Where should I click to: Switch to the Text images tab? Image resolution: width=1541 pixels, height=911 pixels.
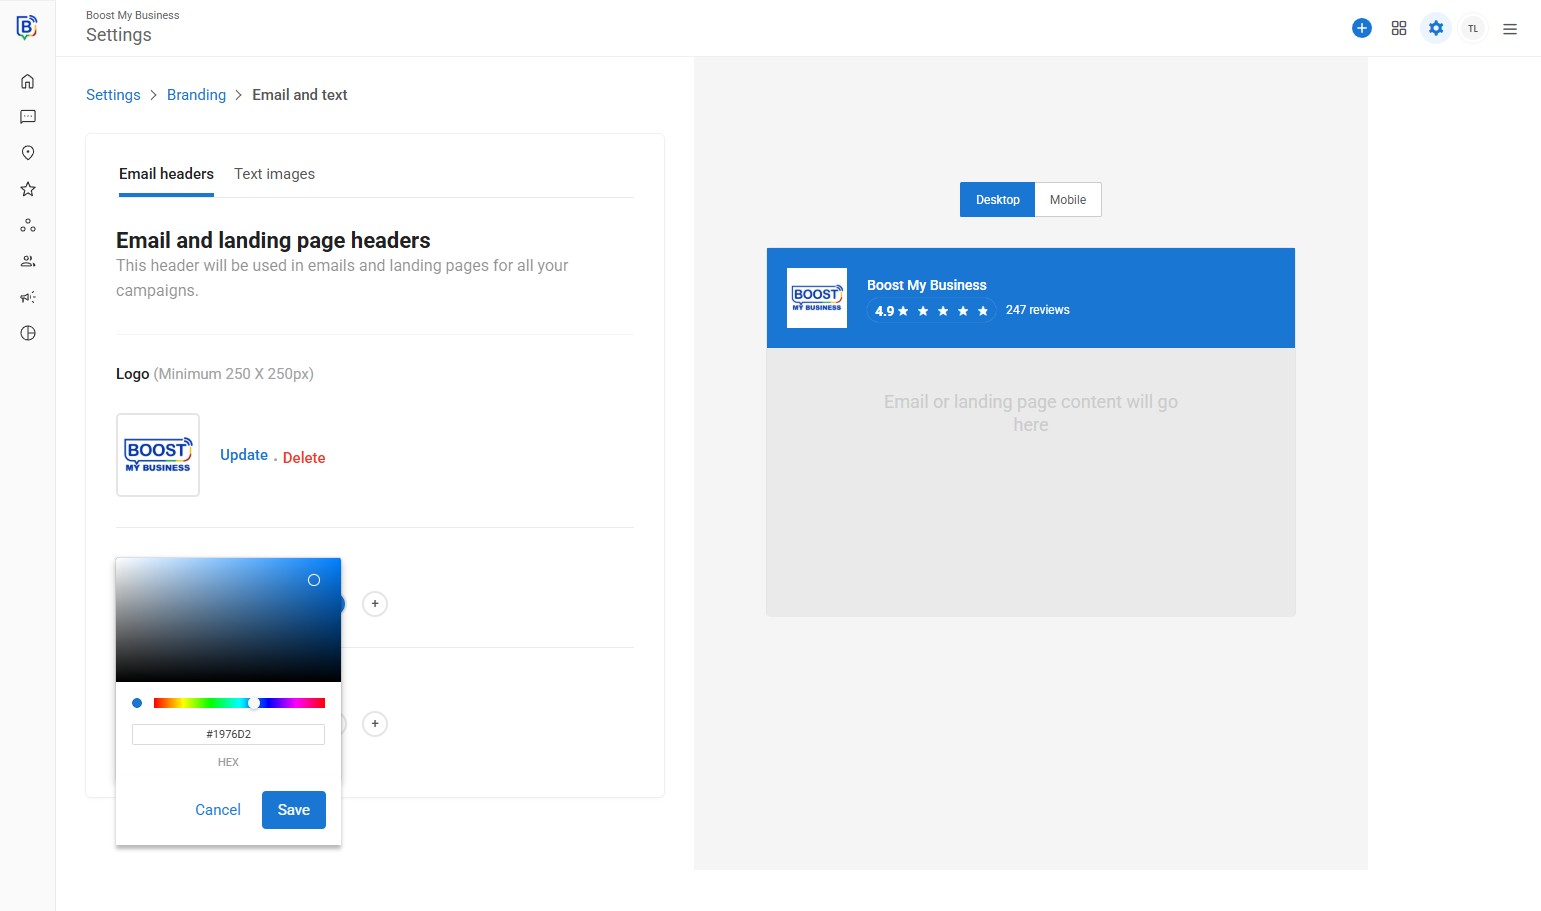pos(274,174)
